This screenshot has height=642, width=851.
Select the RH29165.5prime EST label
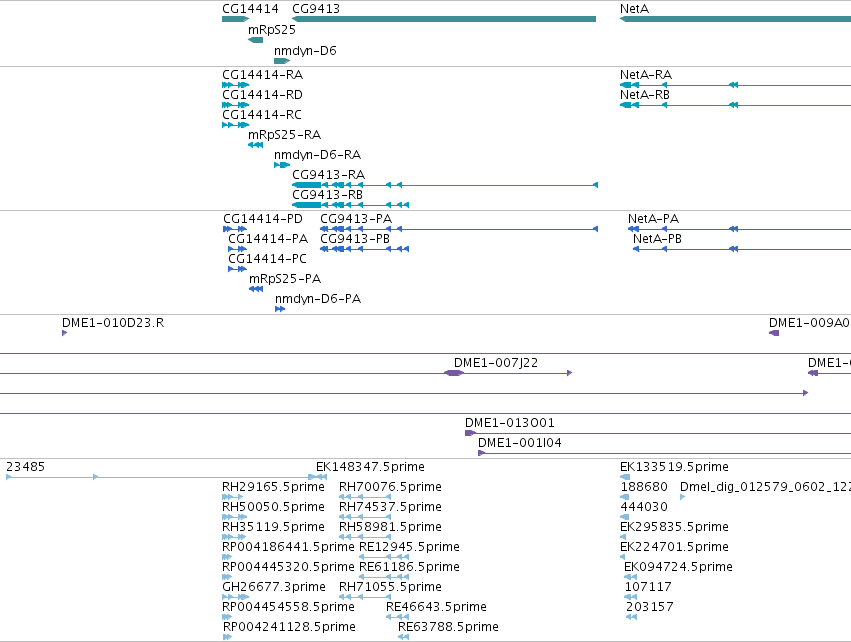pos(274,487)
